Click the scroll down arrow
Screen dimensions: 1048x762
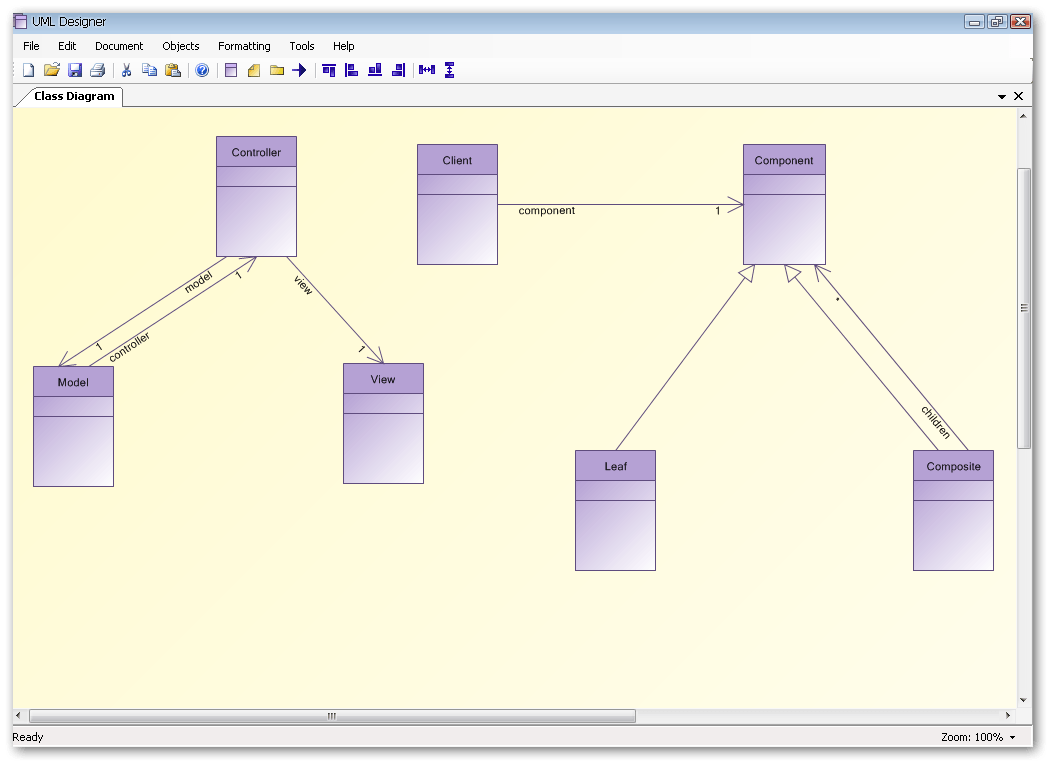pos(1023,700)
